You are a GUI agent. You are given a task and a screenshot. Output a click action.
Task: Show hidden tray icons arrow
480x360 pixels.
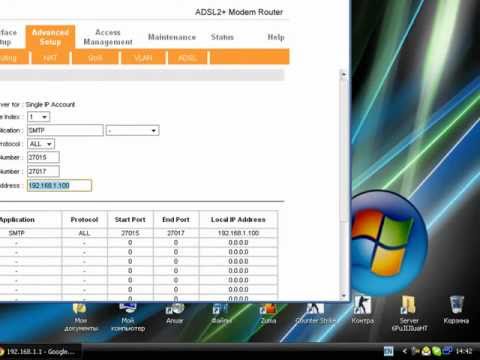pyautogui.click(x=404, y=351)
